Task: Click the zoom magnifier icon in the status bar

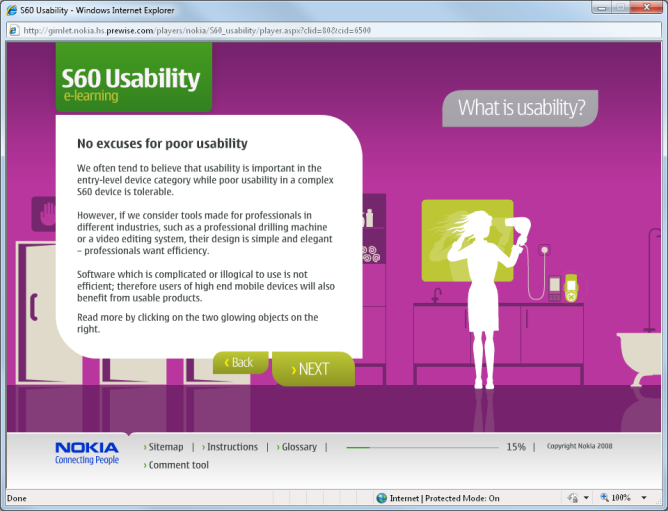Action: pos(605,497)
